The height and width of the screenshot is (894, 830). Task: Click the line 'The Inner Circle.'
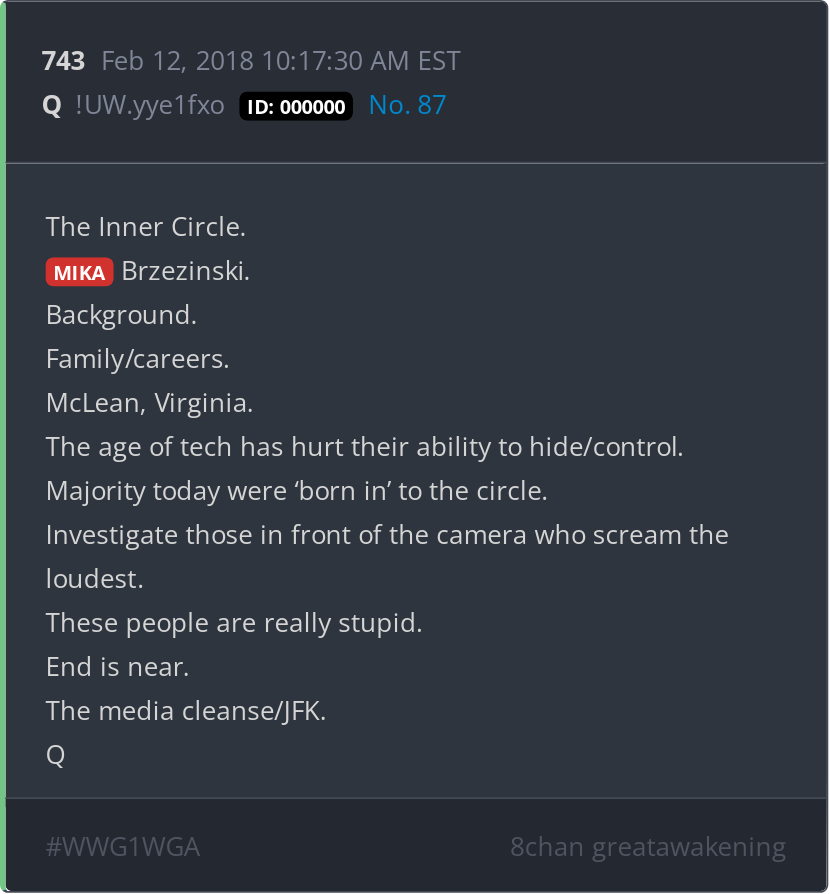pyautogui.click(x=146, y=227)
